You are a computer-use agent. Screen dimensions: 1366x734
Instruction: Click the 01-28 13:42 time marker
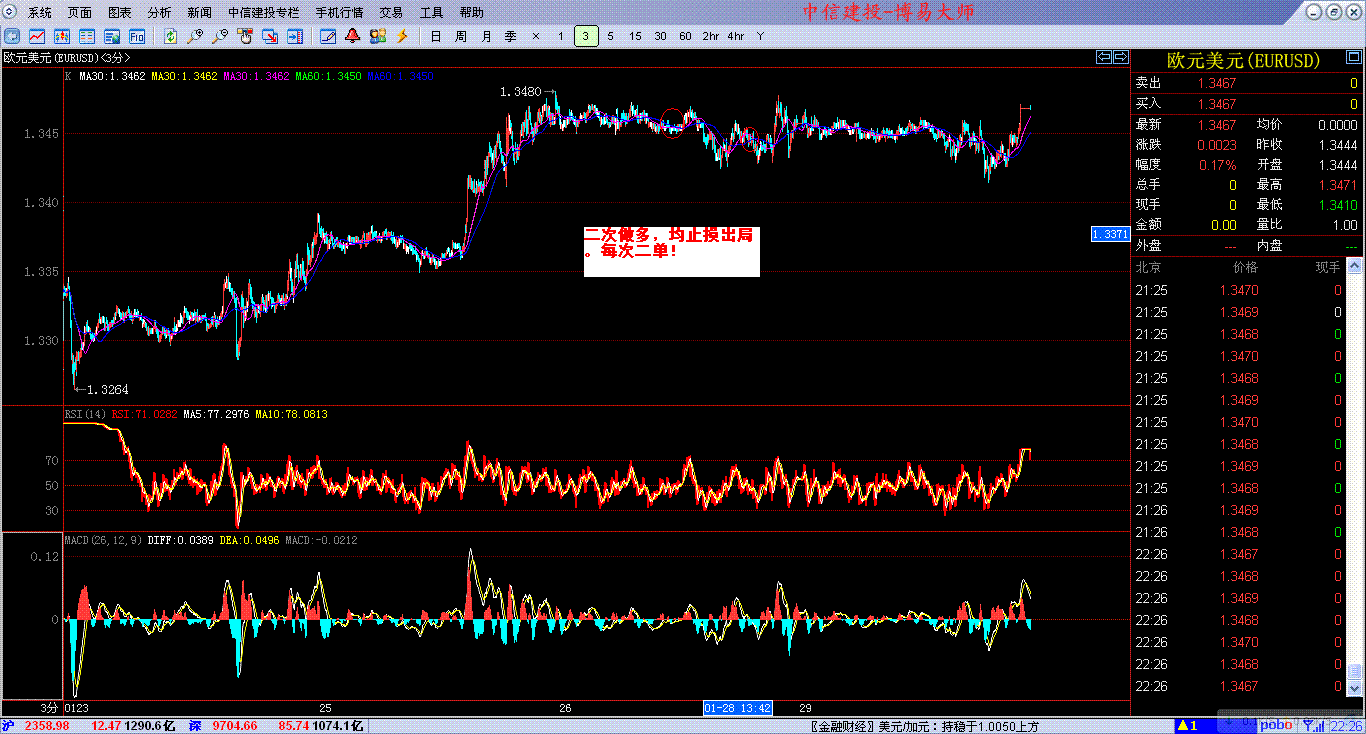(738, 708)
